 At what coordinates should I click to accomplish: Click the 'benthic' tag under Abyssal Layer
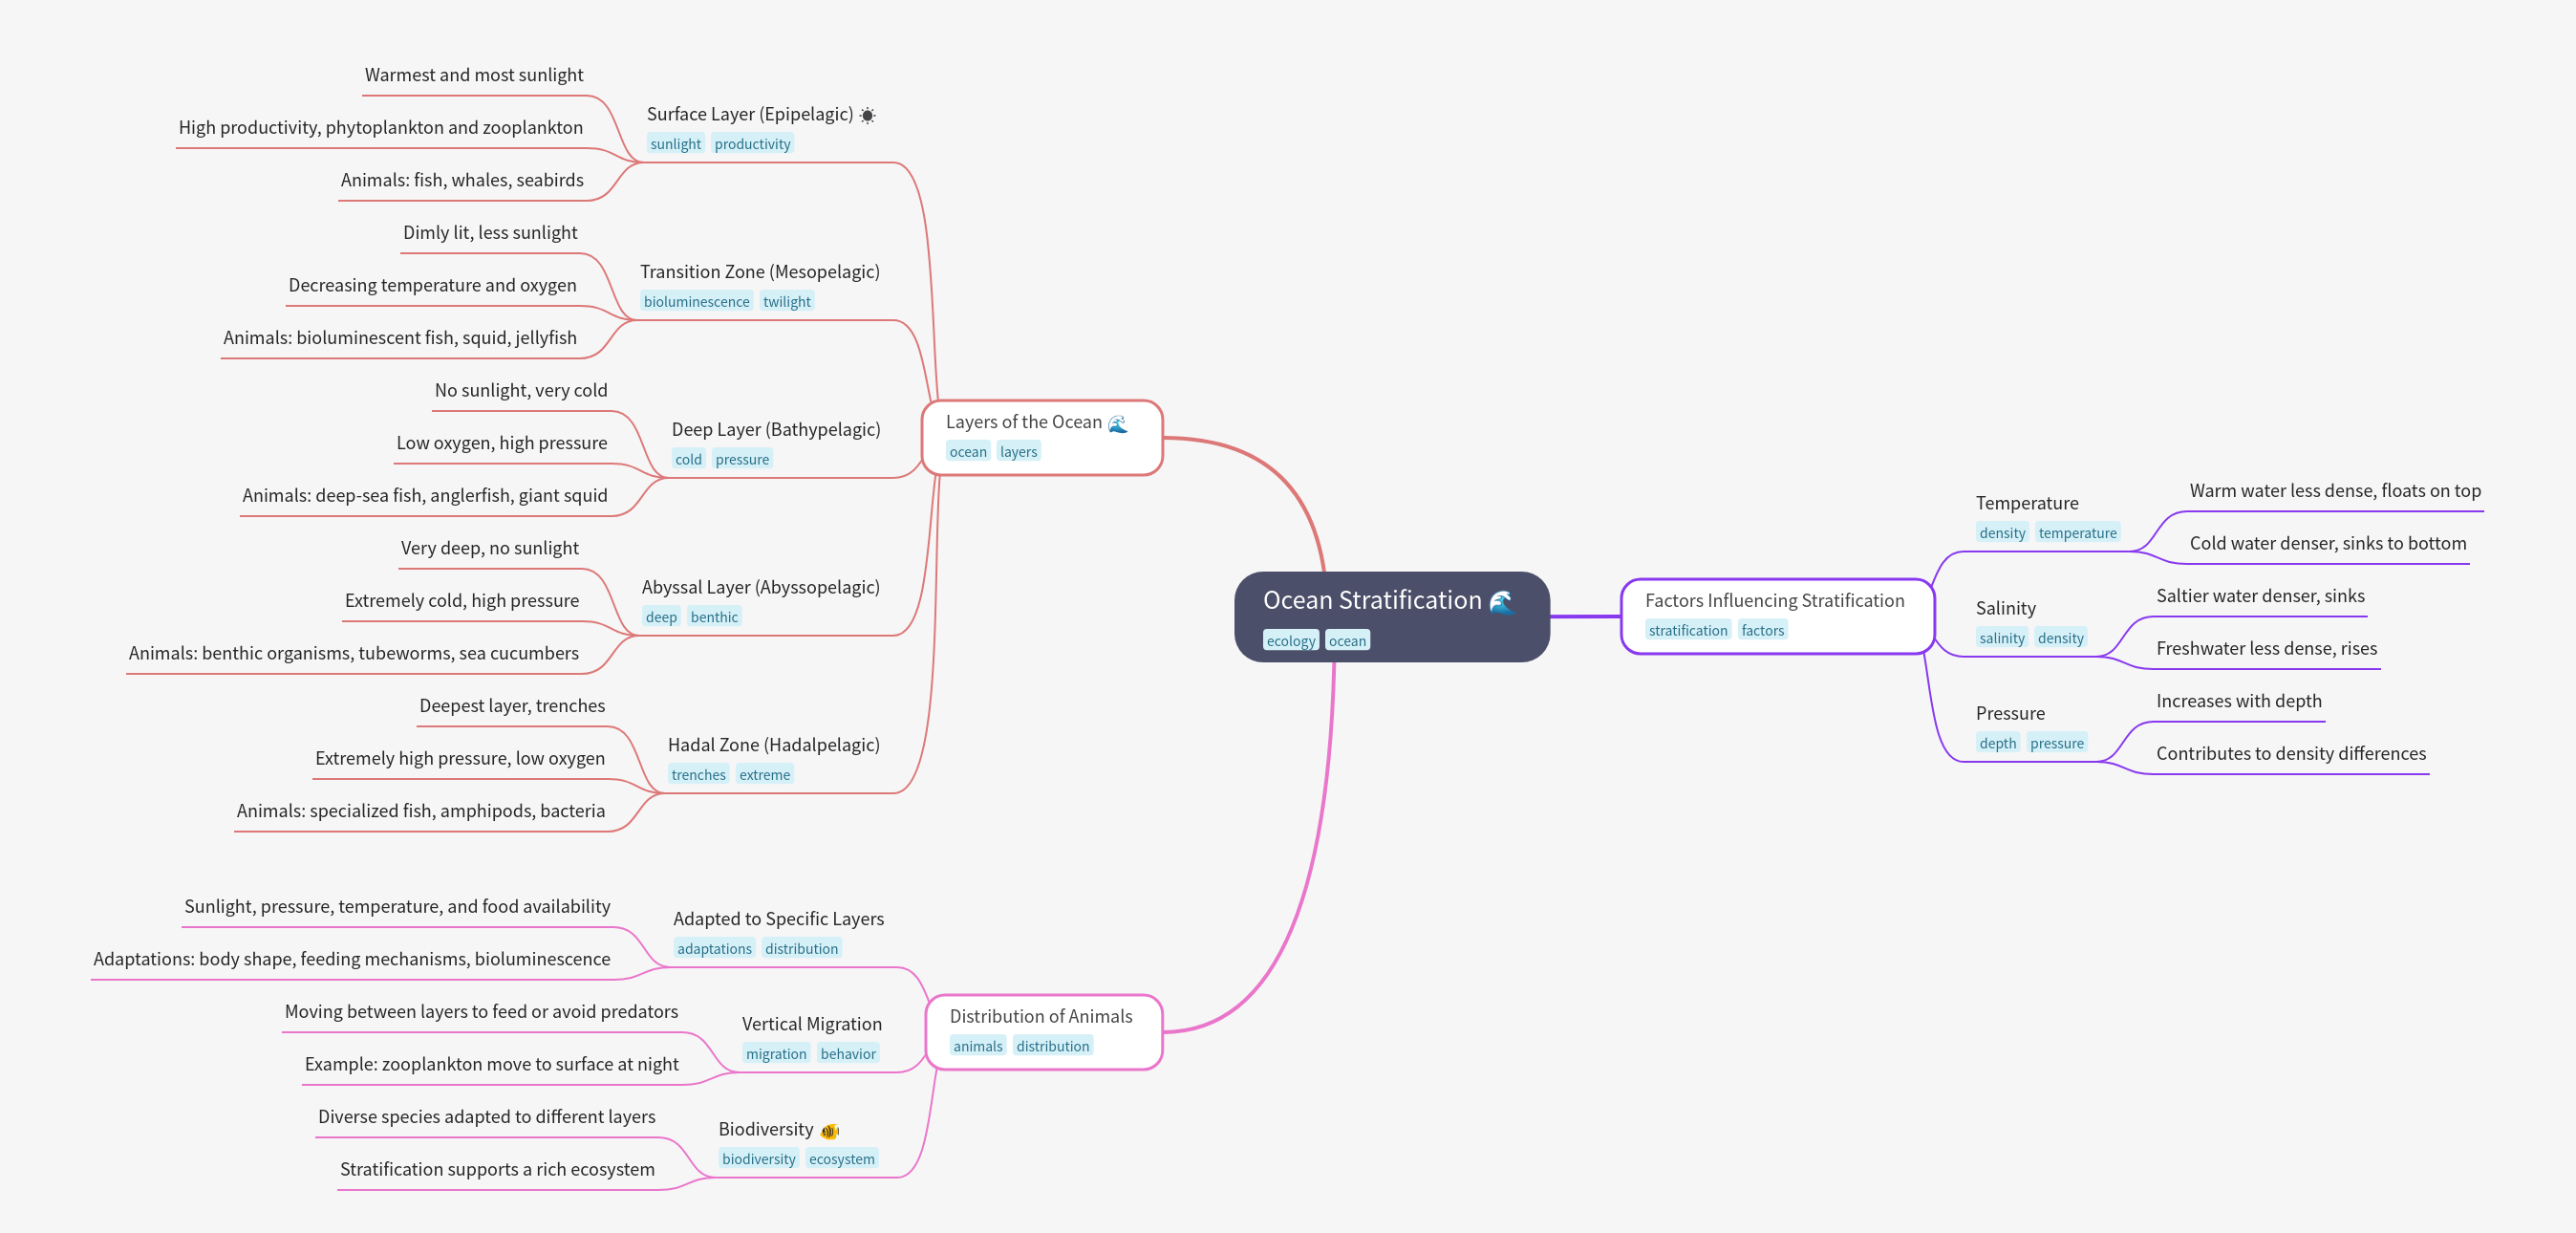point(714,617)
